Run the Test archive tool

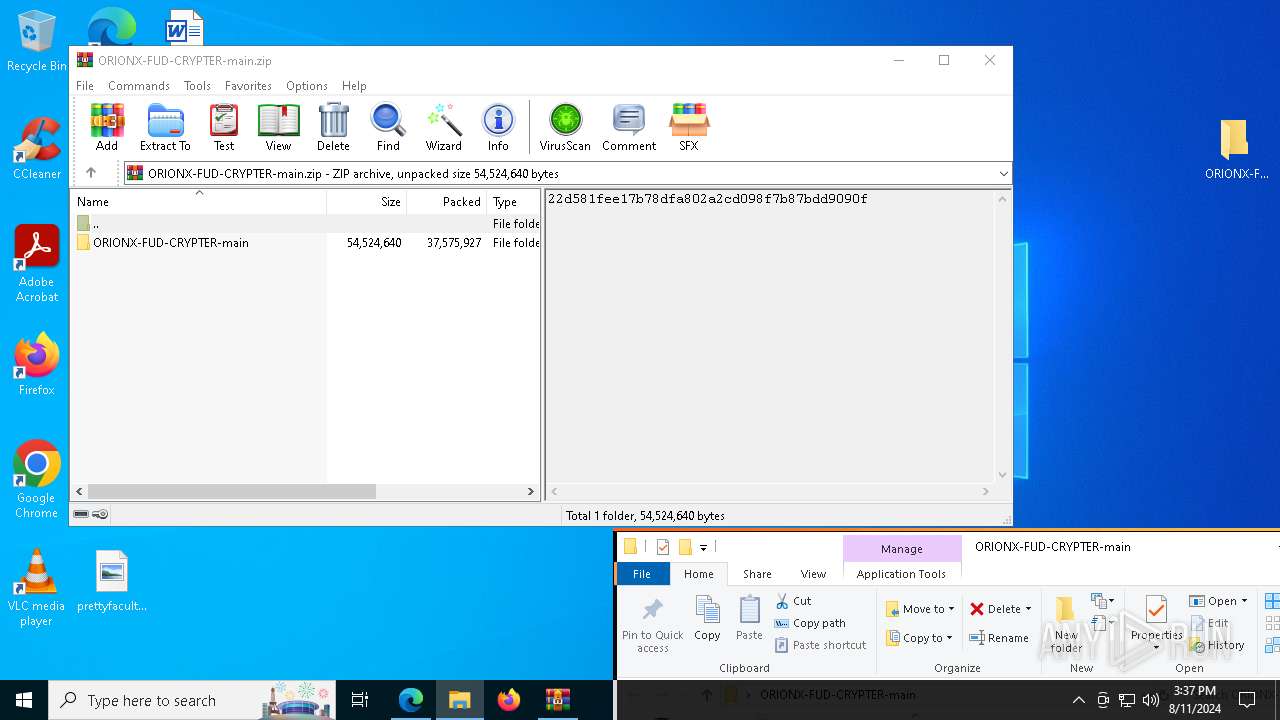224,127
